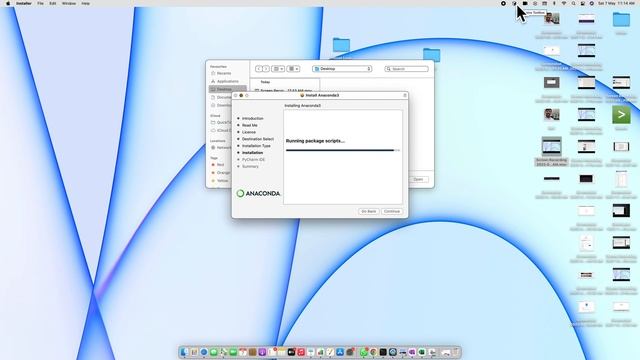640x360 pixels.
Task: Open Launchpad from the Dock
Action: click(x=194, y=352)
